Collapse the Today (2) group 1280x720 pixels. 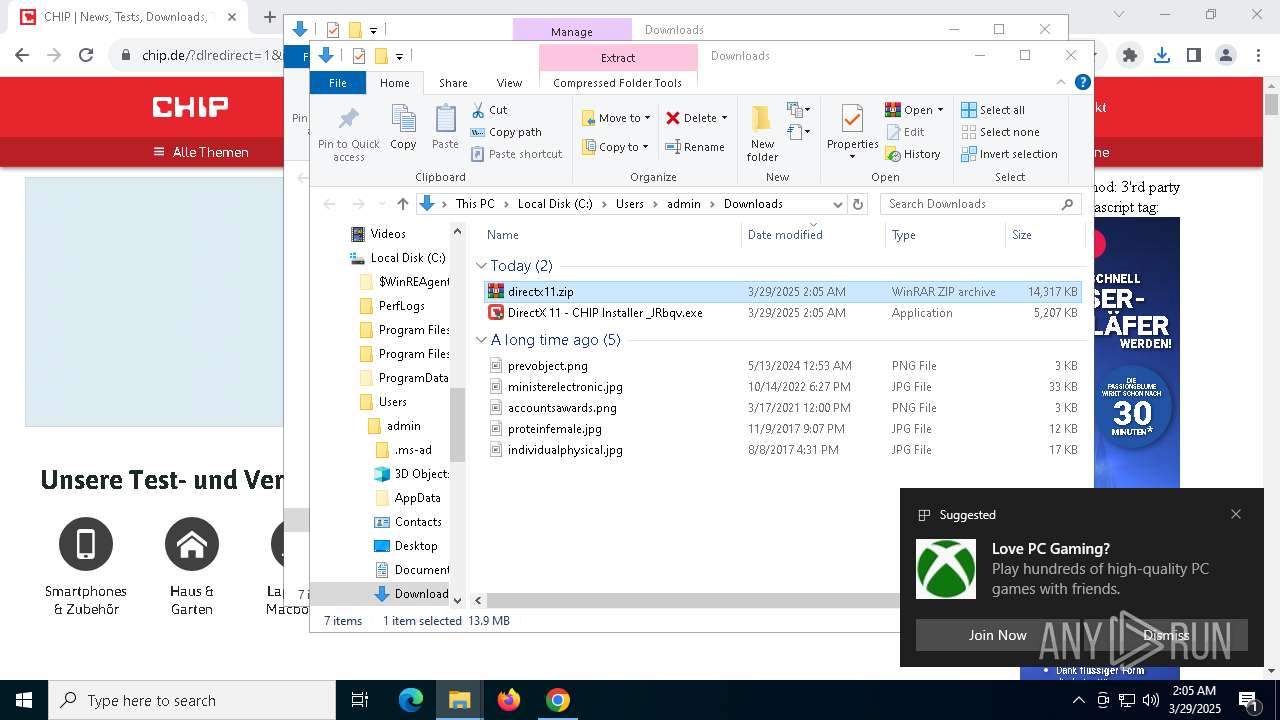481,266
